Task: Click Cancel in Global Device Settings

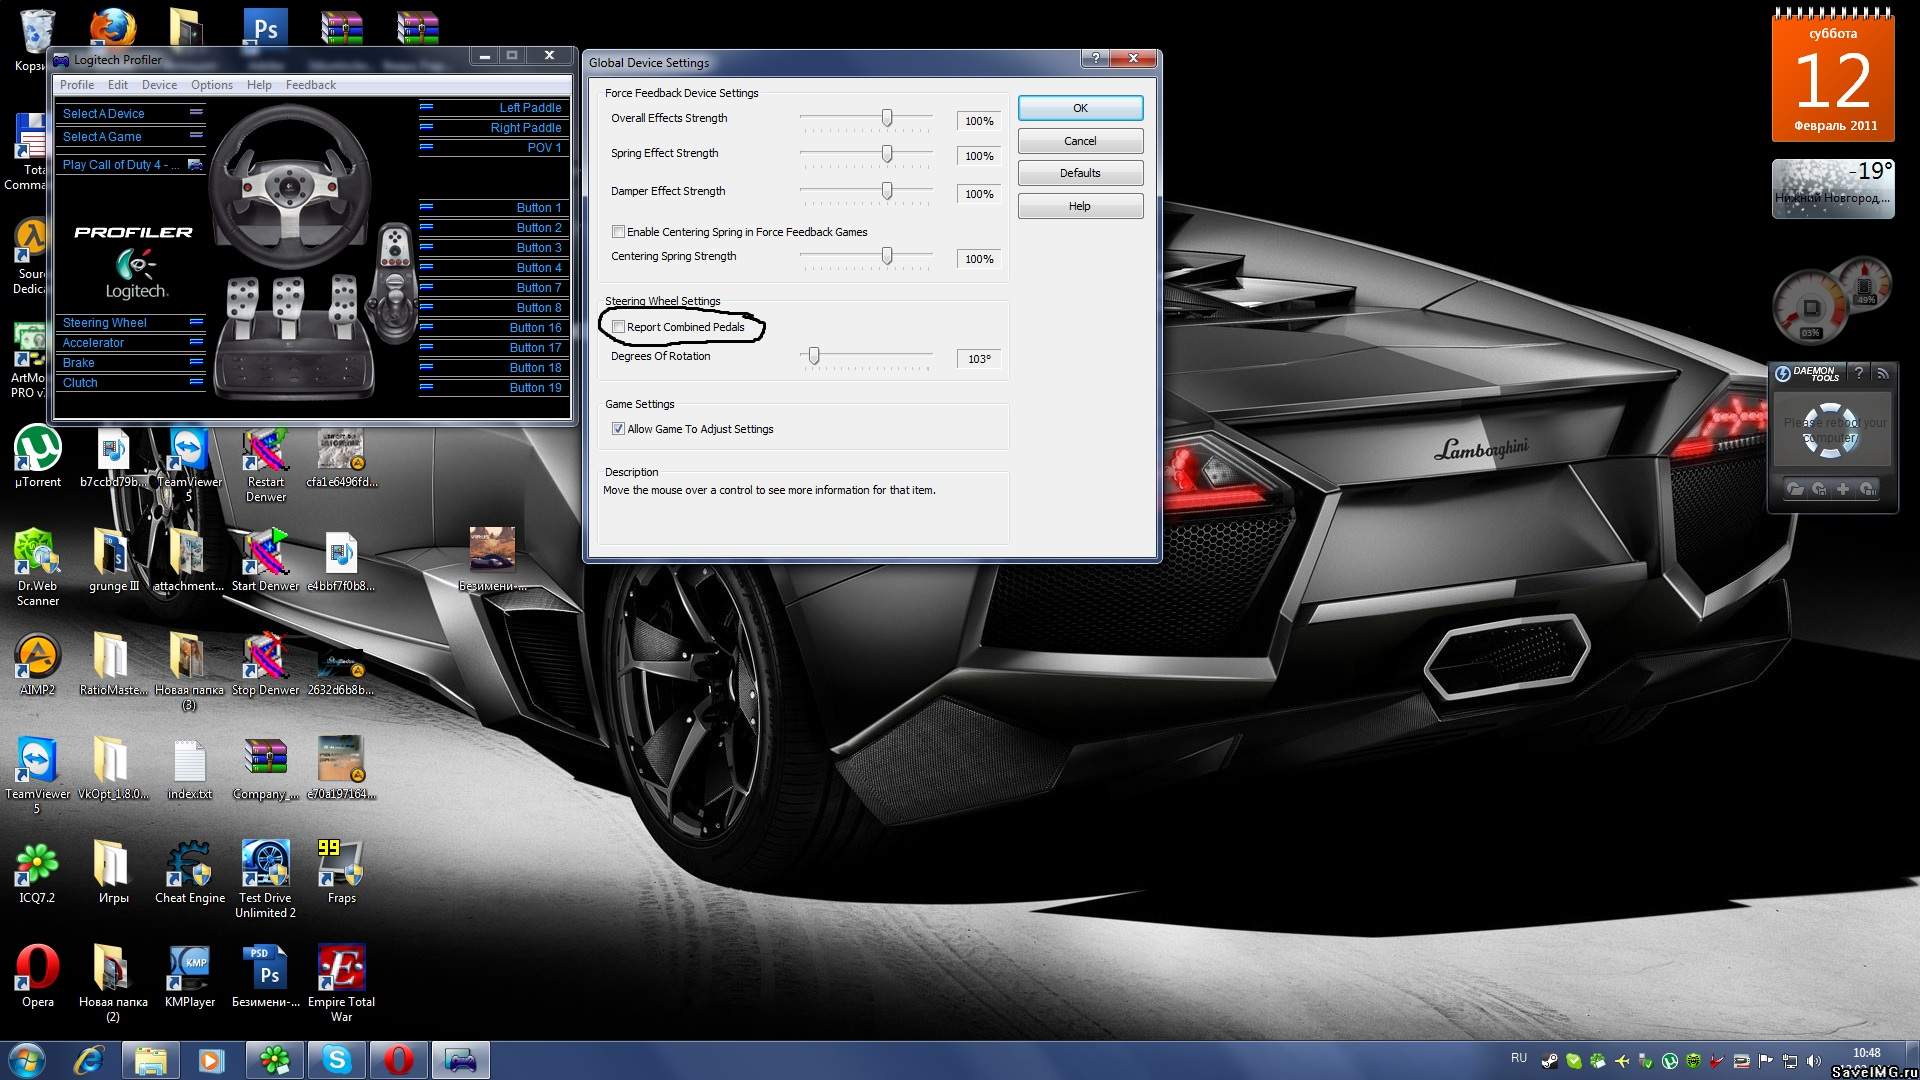Action: point(1080,141)
